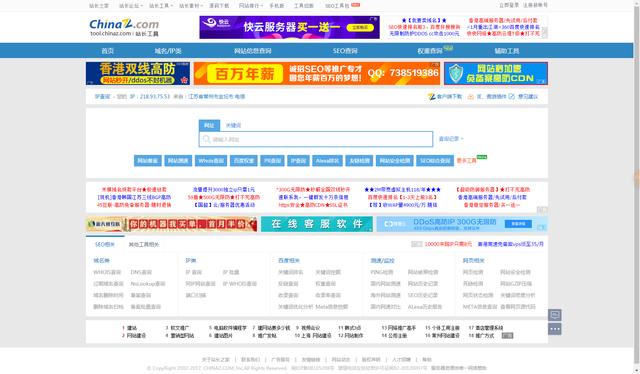Click 注册新账号 to register

coord(536,5)
